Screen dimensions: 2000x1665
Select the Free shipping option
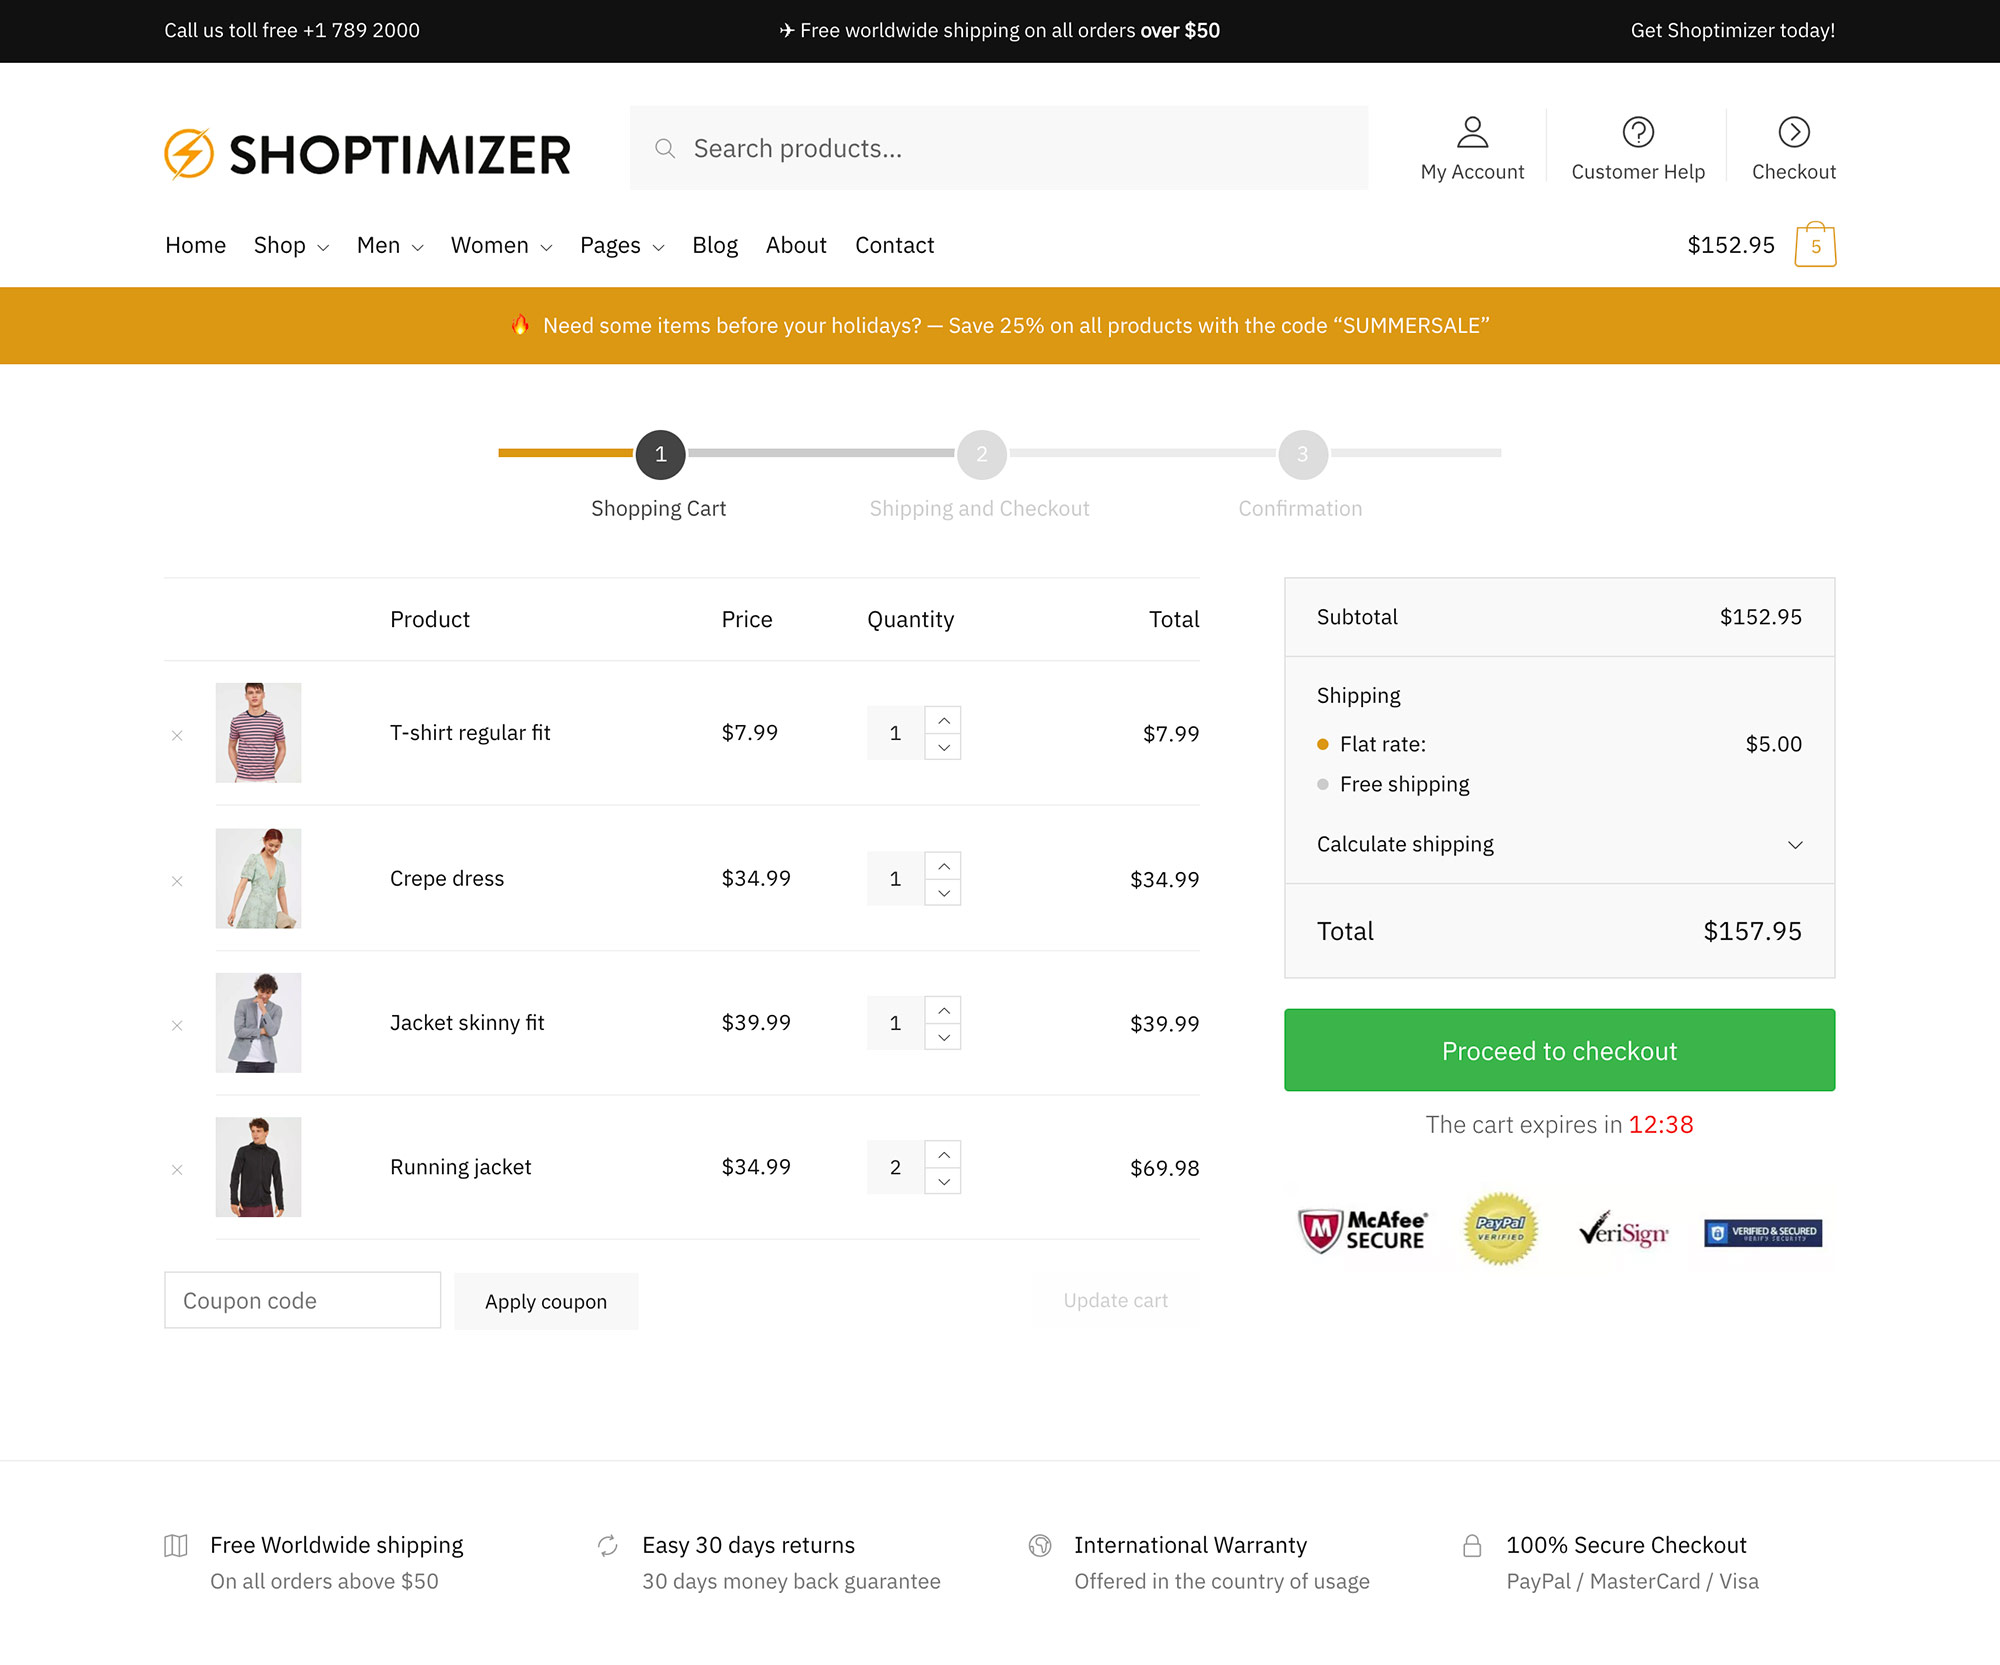tap(1323, 784)
